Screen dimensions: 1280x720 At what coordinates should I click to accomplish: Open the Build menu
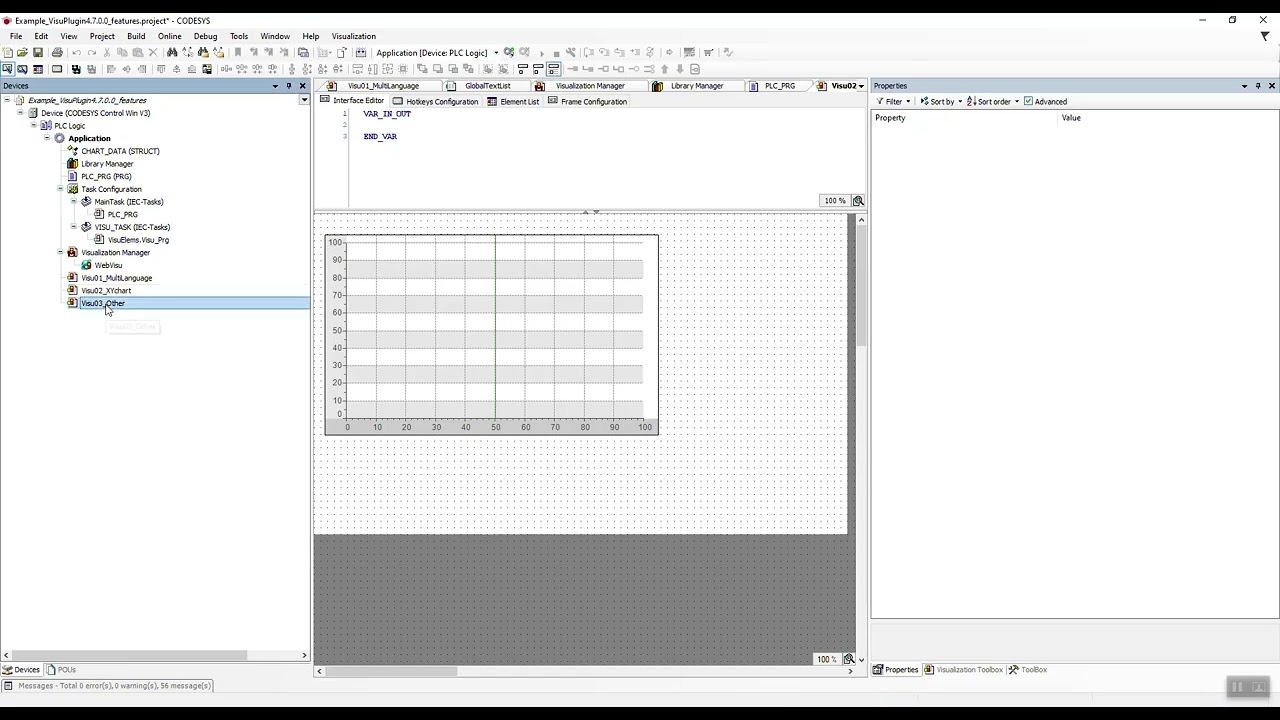pos(136,36)
